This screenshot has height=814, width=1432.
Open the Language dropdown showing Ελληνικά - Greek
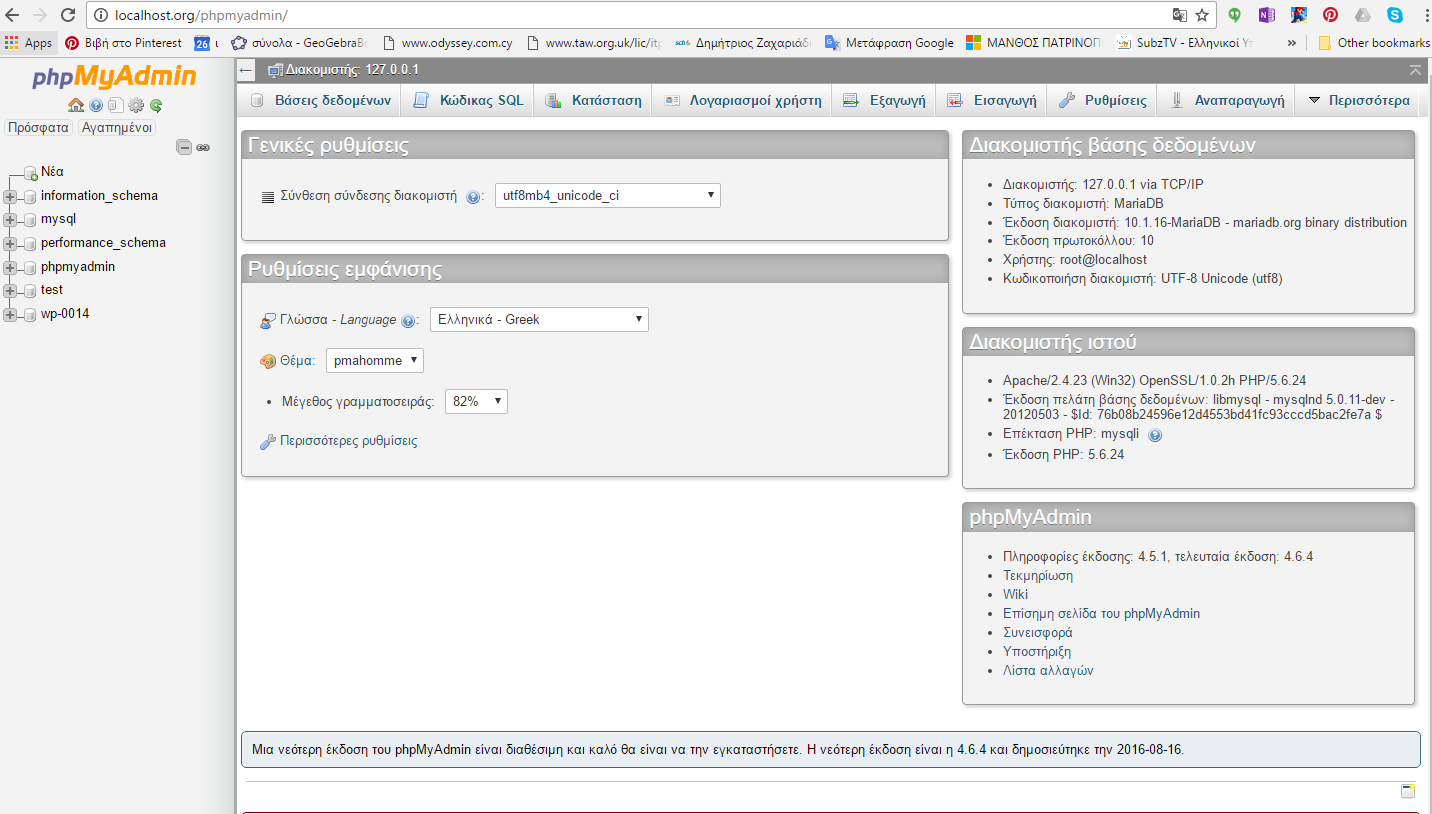click(x=539, y=320)
